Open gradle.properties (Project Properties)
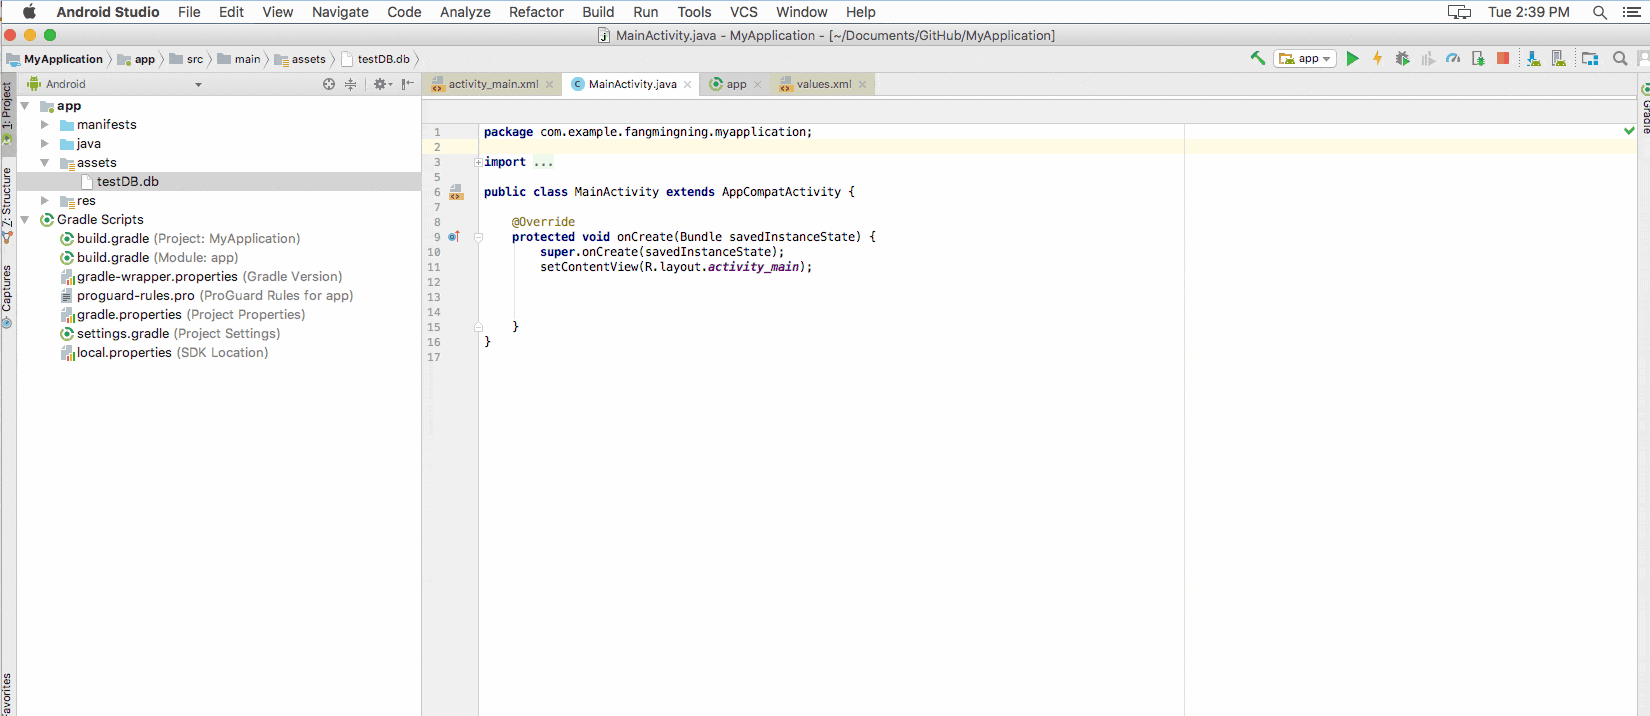1650x716 pixels. click(183, 315)
